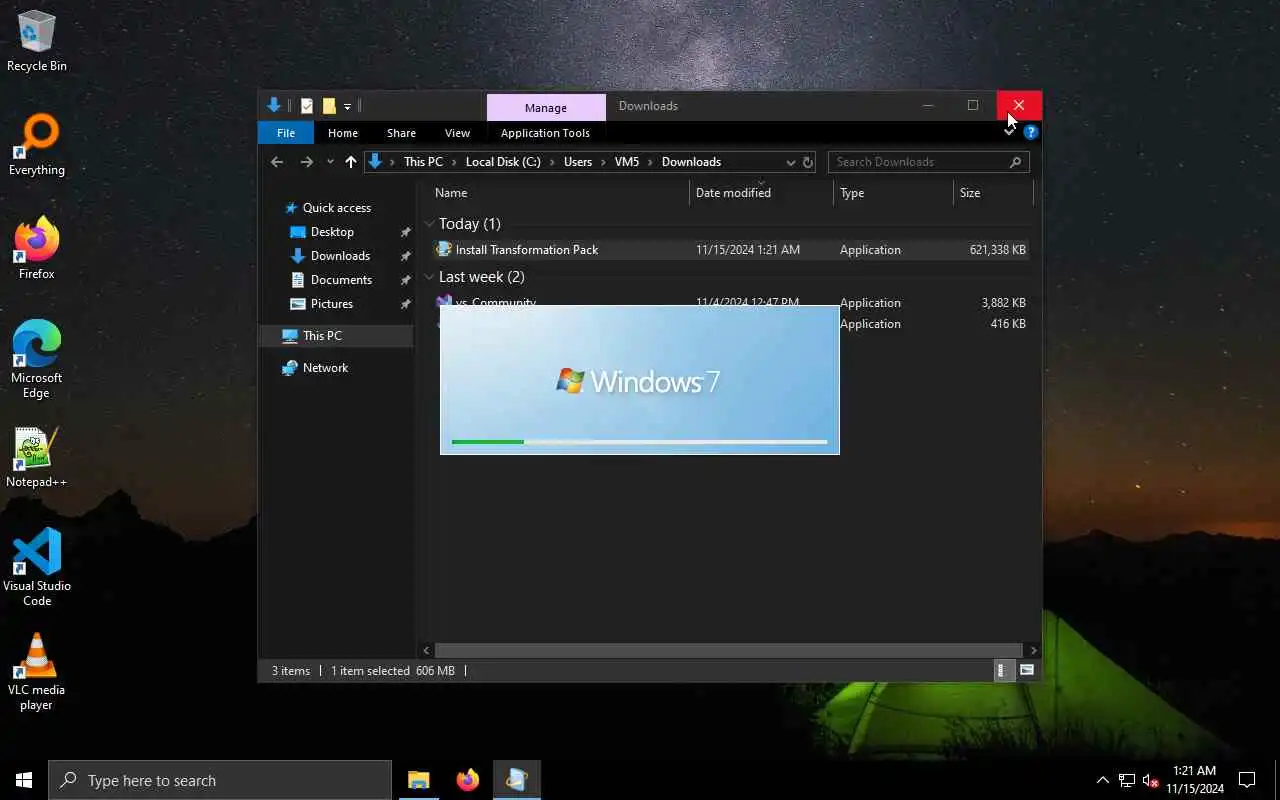Viewport: 1280px width, 800px height.
Task: Switch to large icons view in status bar
Action: pos(1026,671)
